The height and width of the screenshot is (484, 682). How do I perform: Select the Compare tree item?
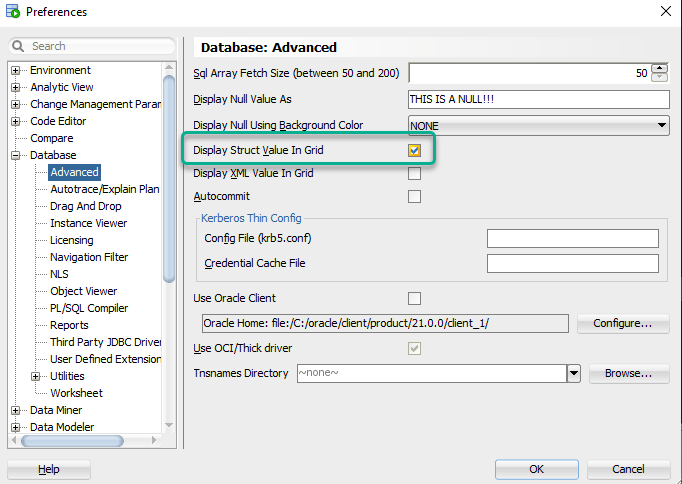(x=52, y=138)
